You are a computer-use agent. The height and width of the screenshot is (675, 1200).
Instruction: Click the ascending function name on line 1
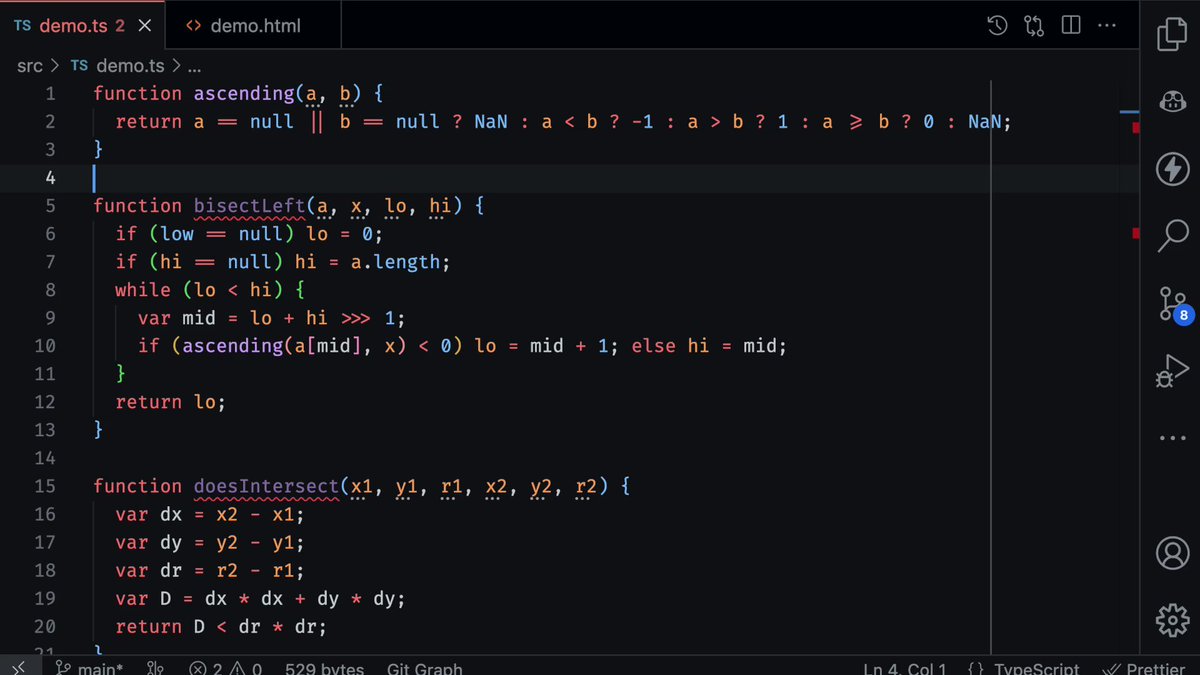[x=244, y=94]
